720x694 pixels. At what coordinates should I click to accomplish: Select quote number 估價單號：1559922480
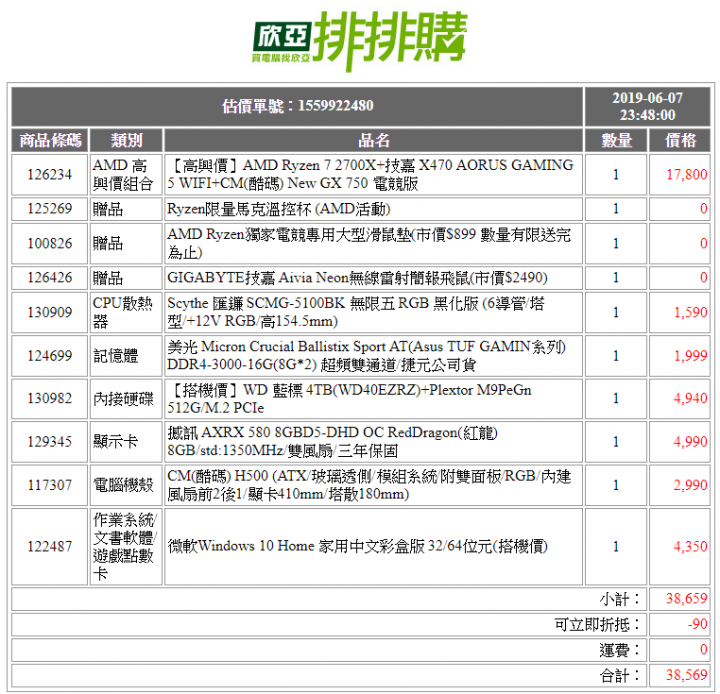point(298,106)
